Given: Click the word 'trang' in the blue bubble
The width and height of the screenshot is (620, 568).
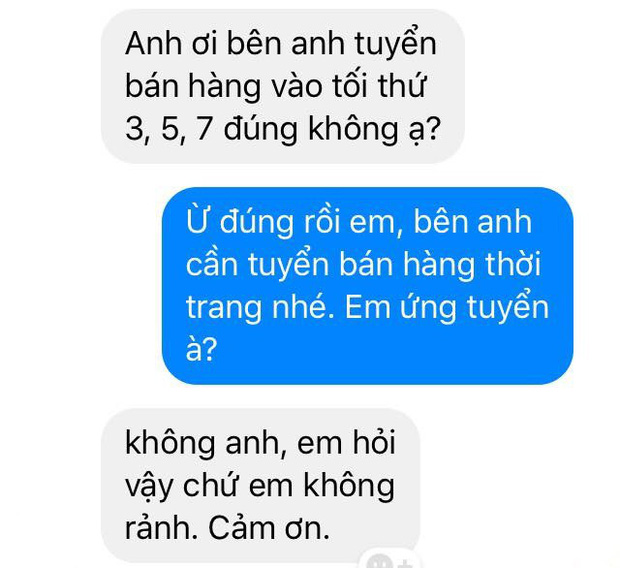Looking at the screenshot, I should (x=224, y=309).
